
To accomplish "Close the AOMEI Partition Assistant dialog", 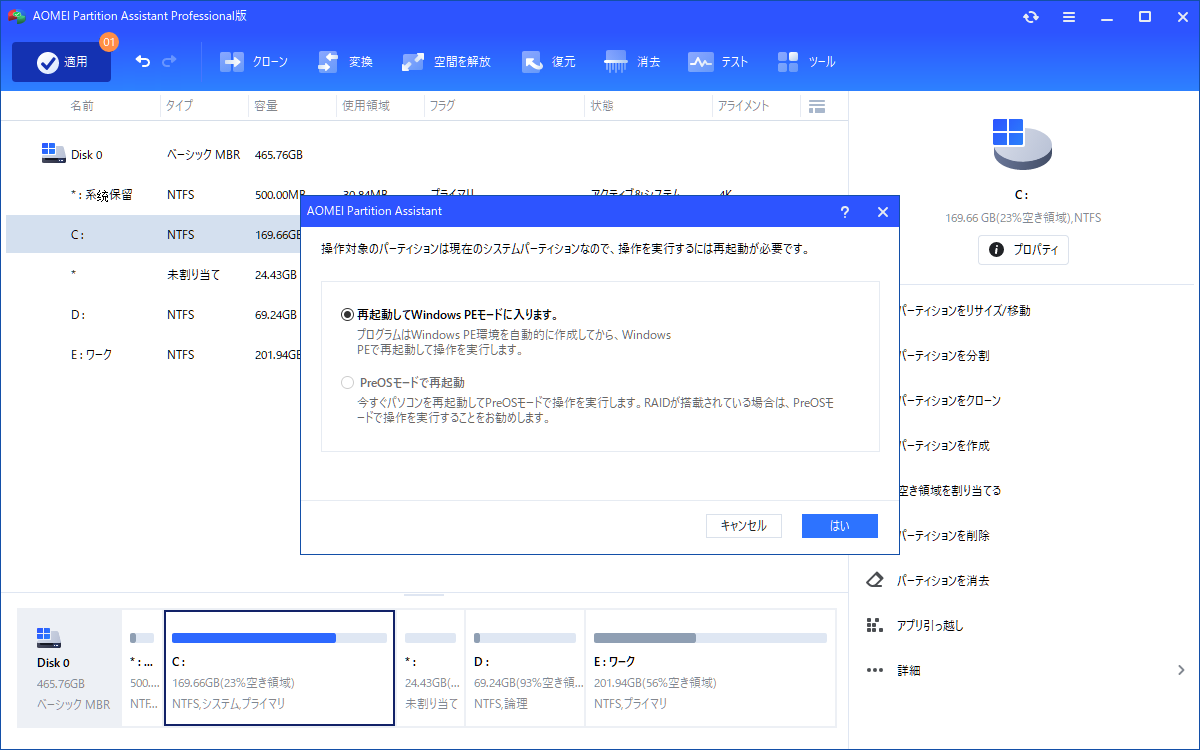I will click(x=882, y=212).
